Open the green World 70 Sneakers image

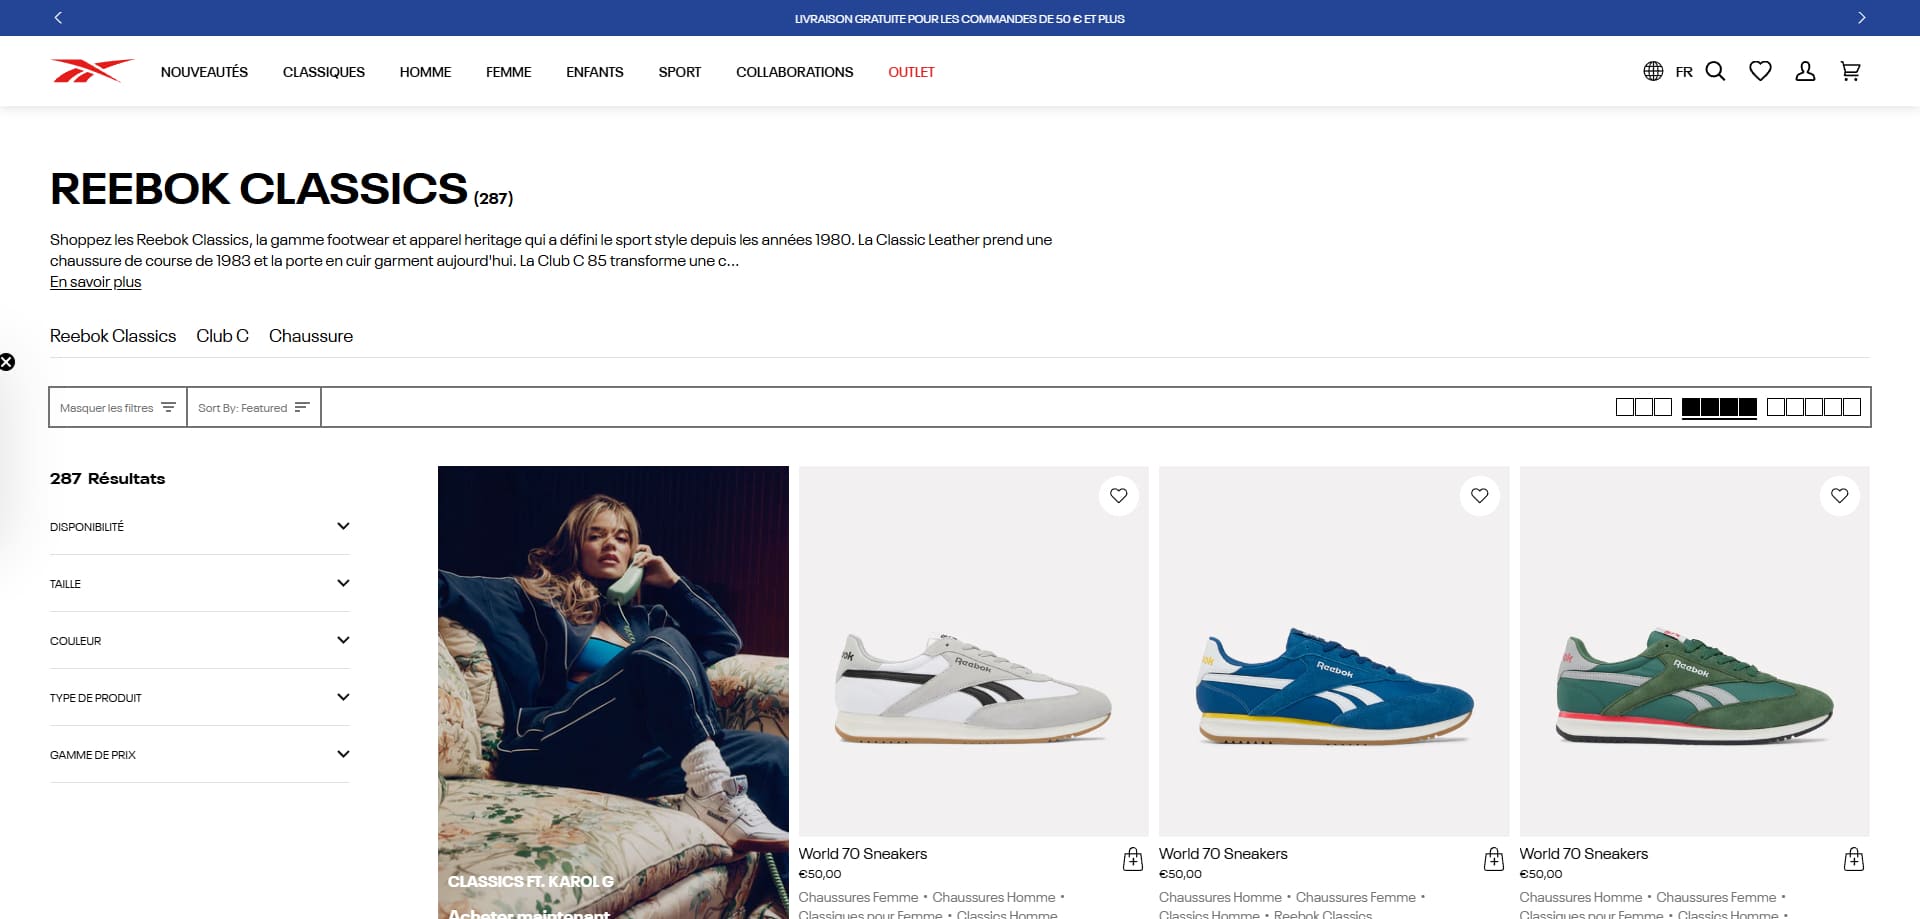click(1694, 651)
